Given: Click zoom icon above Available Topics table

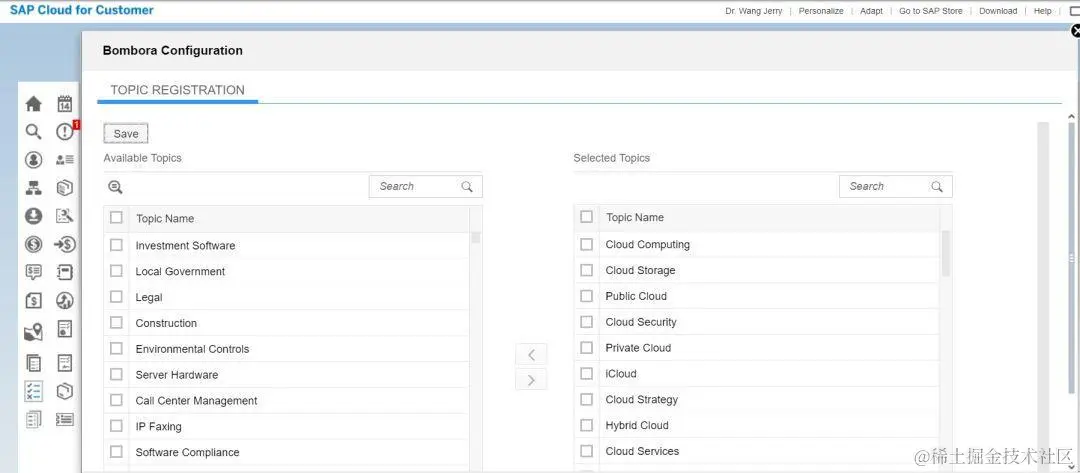Looking at the screenshot, I should (x=115, y=187).
